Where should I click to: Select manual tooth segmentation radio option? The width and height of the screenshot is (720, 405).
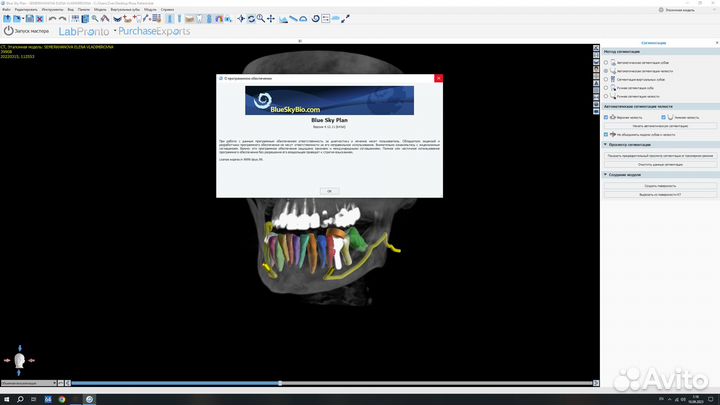click(606, 88)
